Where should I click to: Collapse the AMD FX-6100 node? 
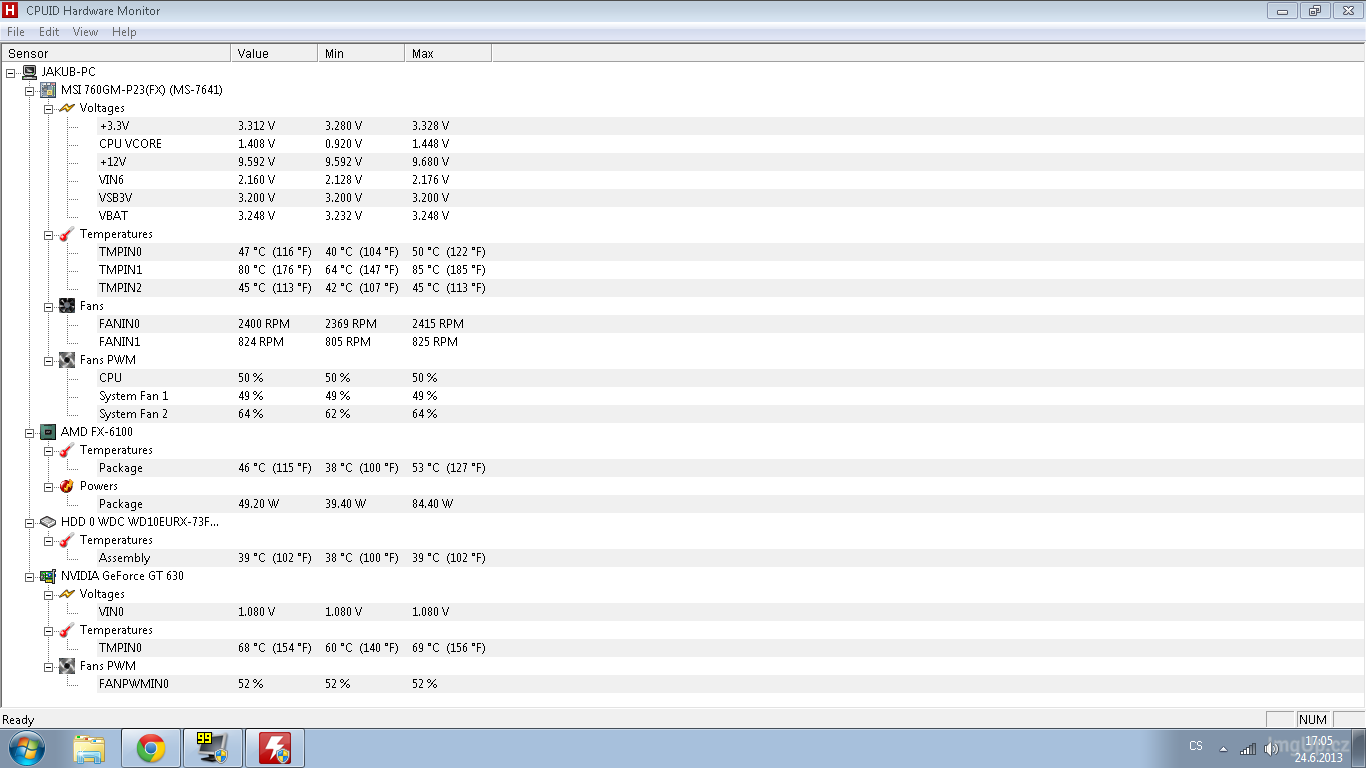click(x=29, y=432)
